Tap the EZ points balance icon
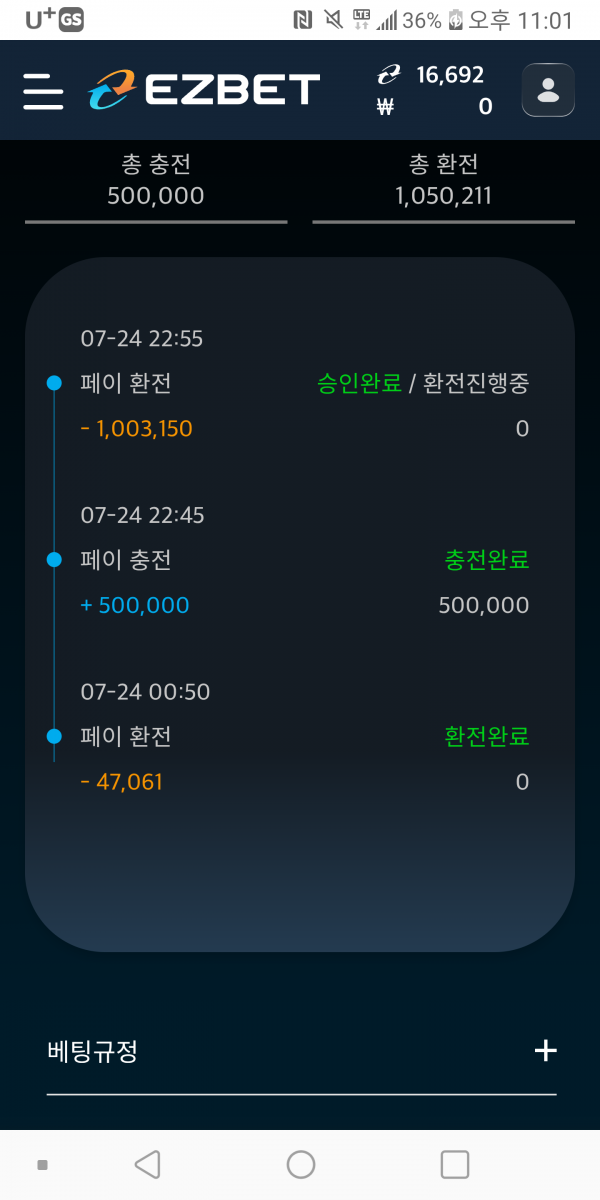Screen dimensions: 600x1200 388,74
